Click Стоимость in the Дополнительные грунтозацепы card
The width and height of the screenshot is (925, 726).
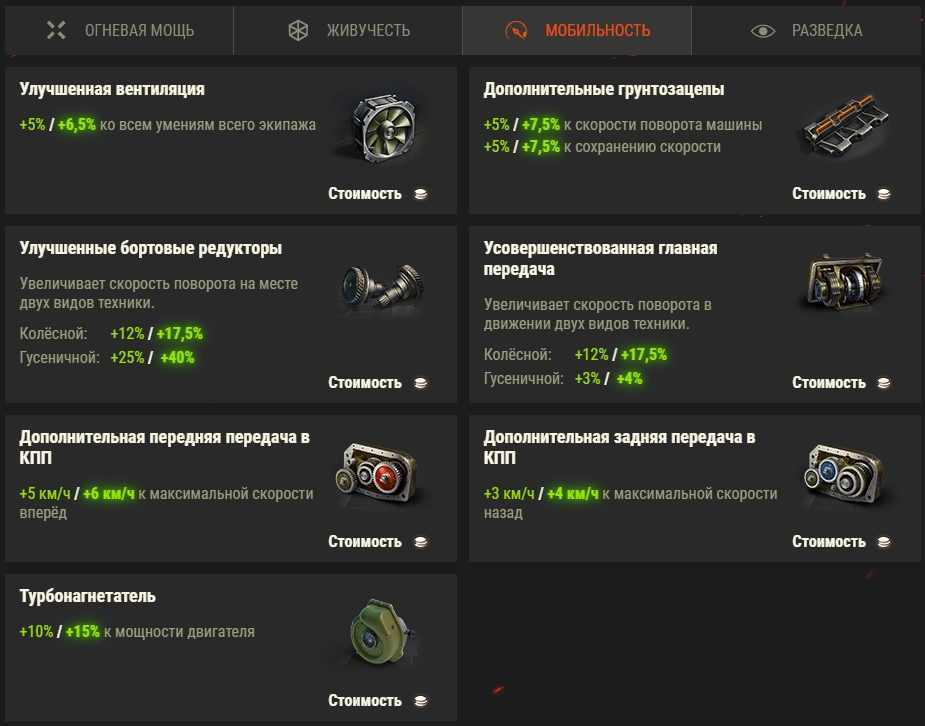(829, 194)
